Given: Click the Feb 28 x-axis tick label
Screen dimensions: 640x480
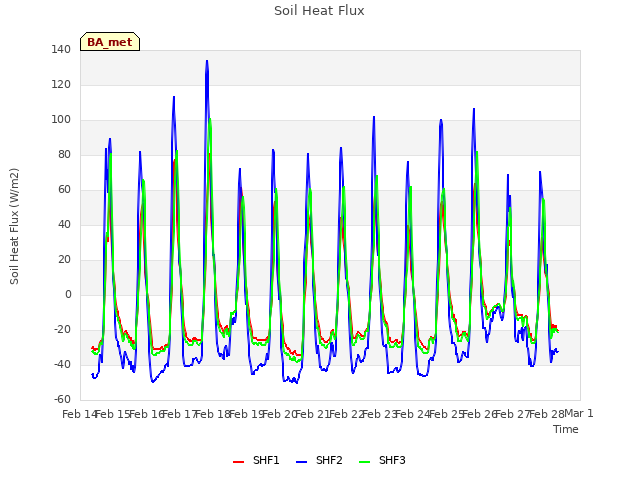Looking at the screenshot, I should 546,414.
